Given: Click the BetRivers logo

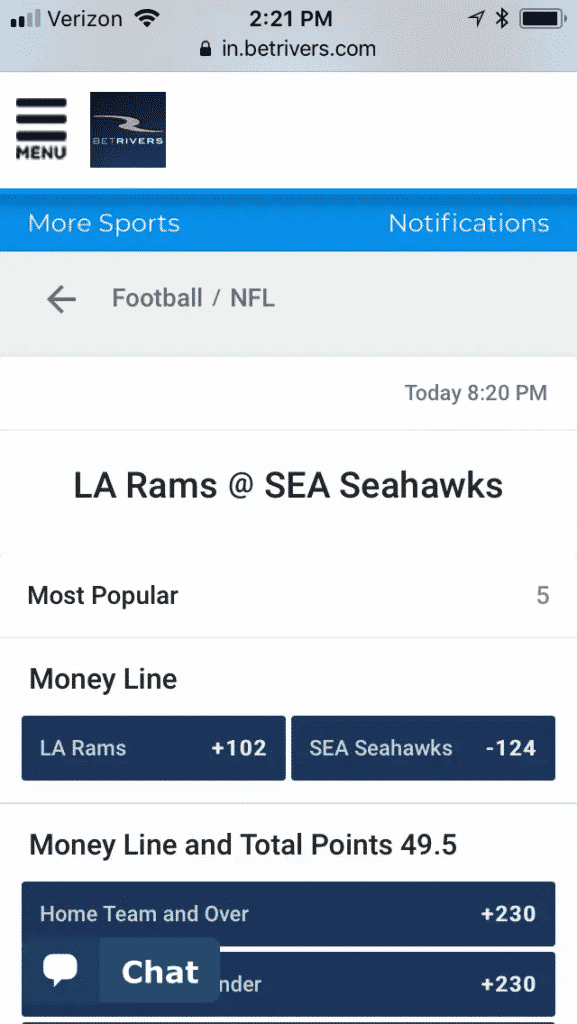Looking at the screenshot, I should pos(127,129).
